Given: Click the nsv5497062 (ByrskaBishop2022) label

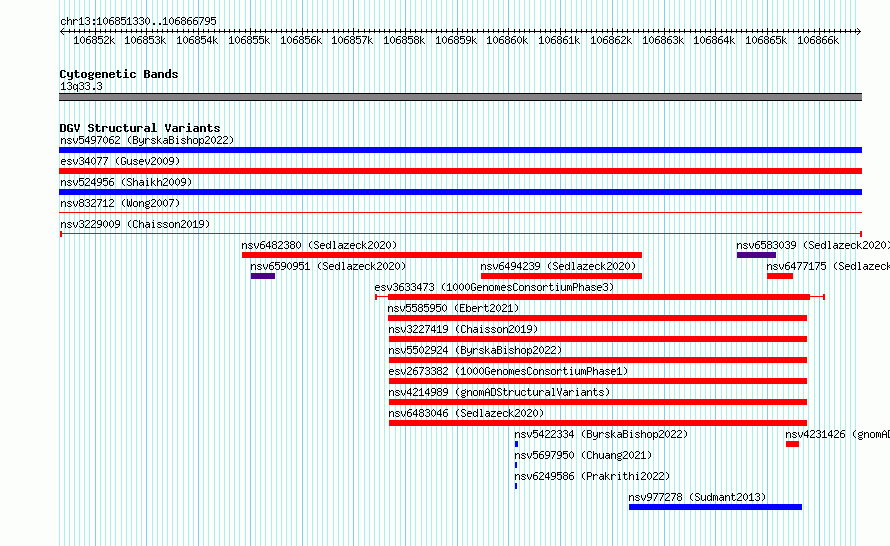Looking at the screenshot, I should click(147, 140).
